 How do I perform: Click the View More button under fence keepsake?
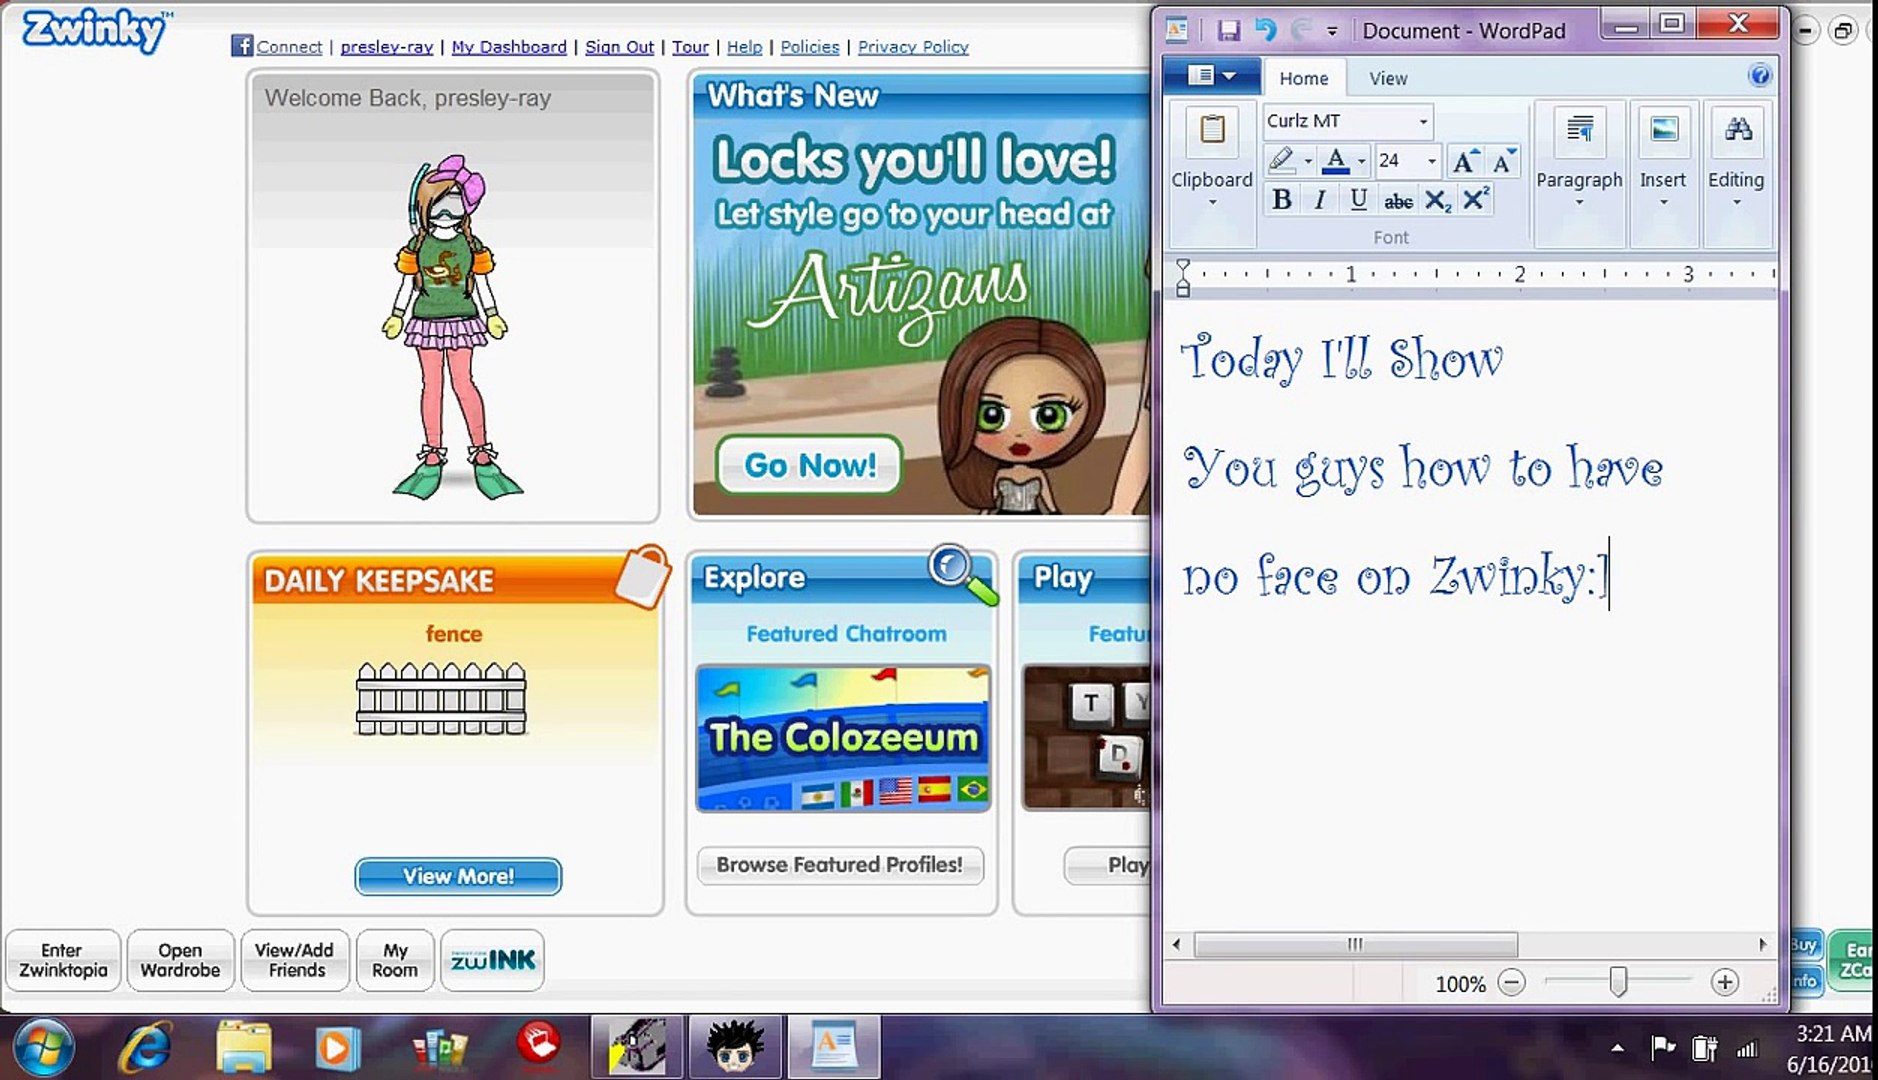tap(457, 876)
